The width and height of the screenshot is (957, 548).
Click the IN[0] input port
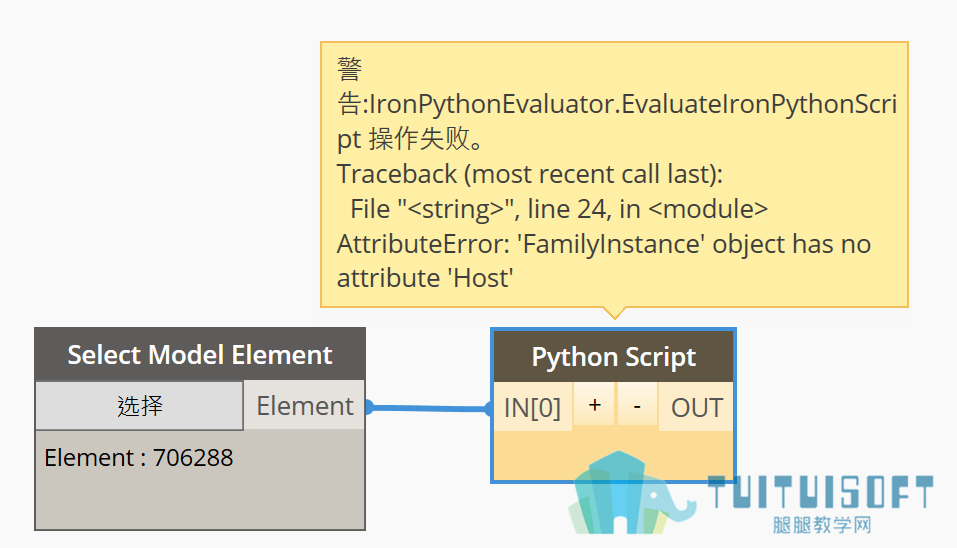(x=532, y=407)
